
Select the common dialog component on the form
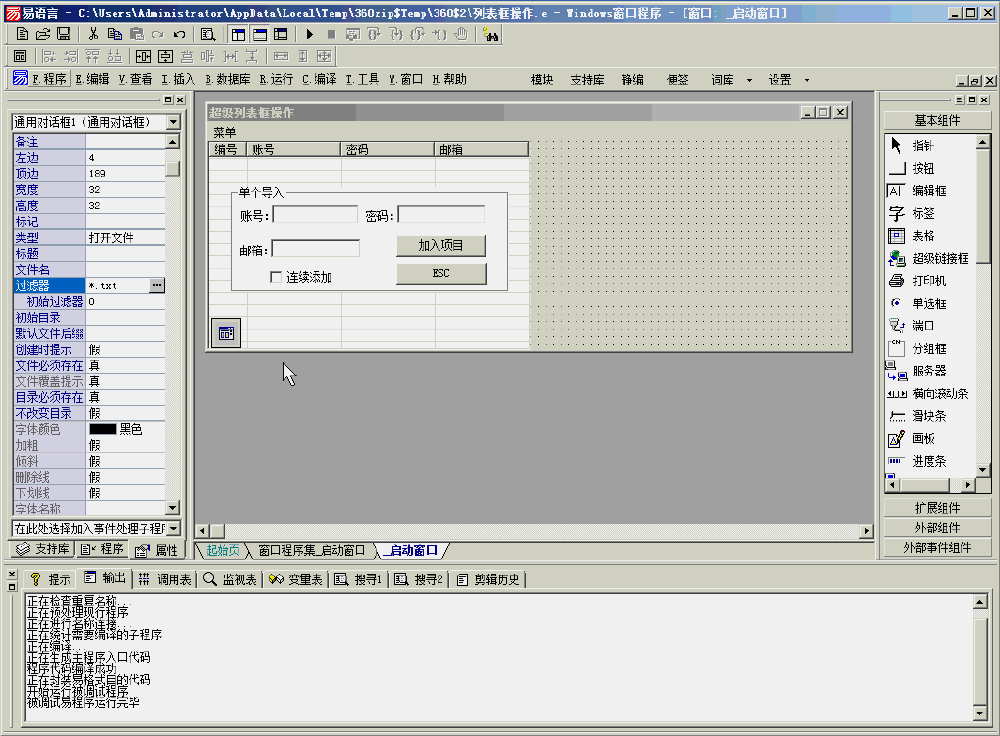point(226,333)
